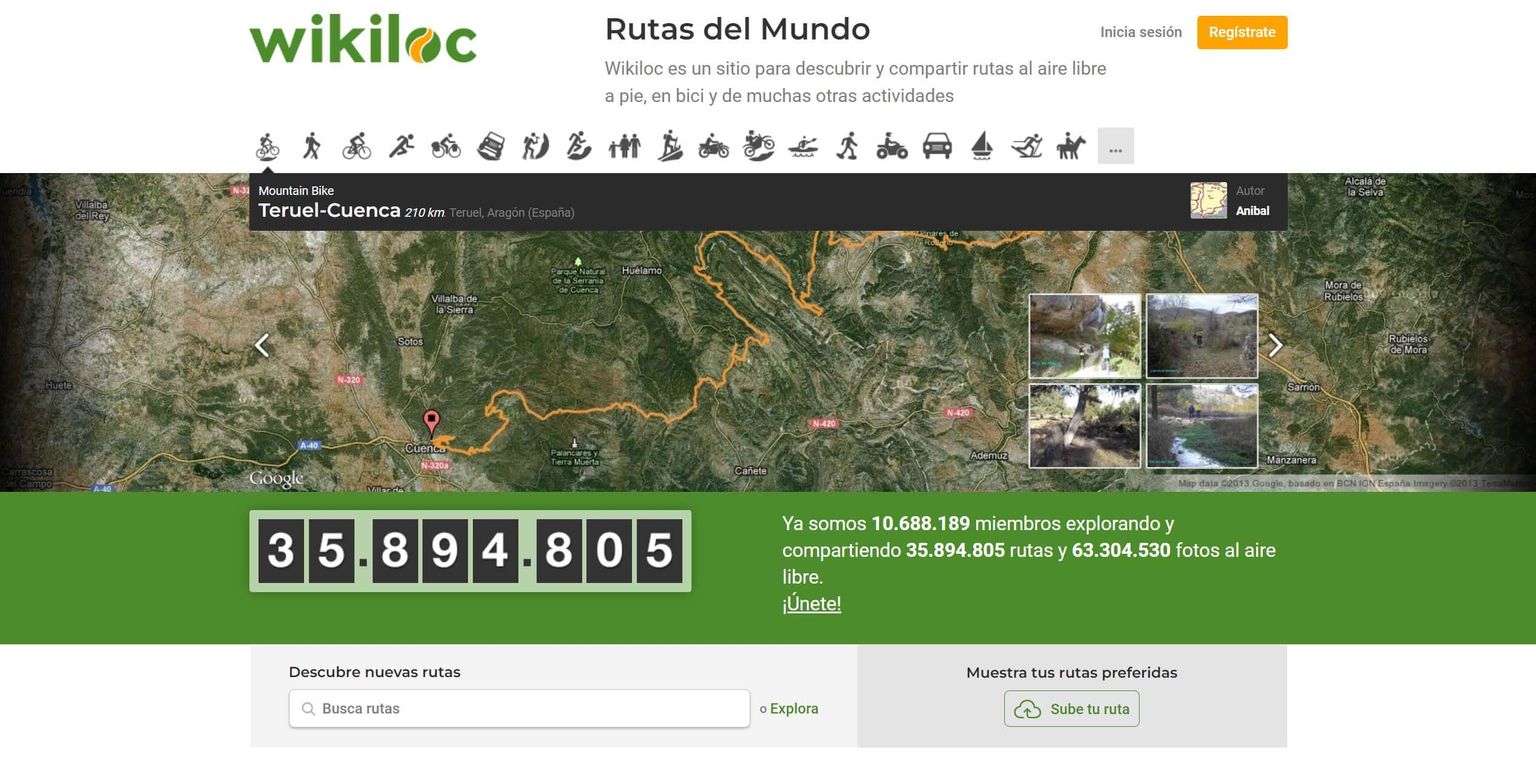
Task: Open the top-left trail photo thumbnail
Action: point(1085,336)
